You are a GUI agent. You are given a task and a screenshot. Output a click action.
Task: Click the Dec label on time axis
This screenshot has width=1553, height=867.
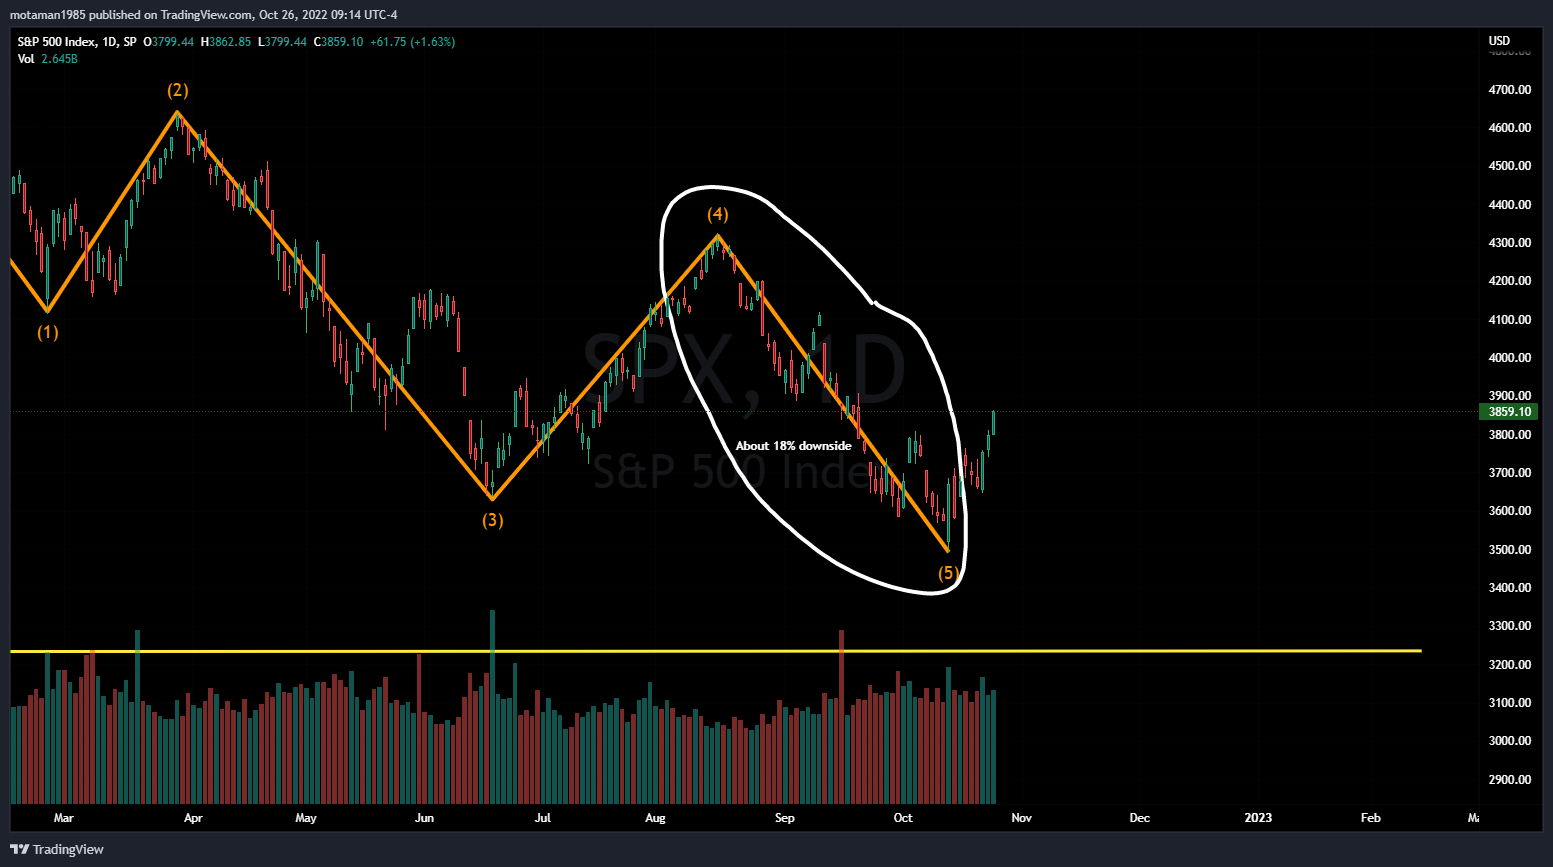pos(1140,818)
